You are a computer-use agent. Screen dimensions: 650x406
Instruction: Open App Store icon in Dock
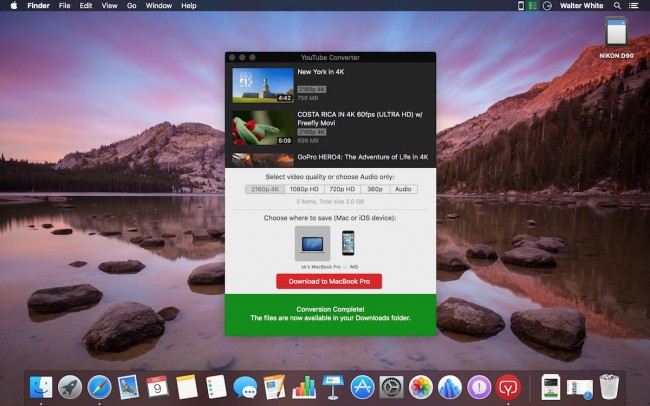coord(362,387)
